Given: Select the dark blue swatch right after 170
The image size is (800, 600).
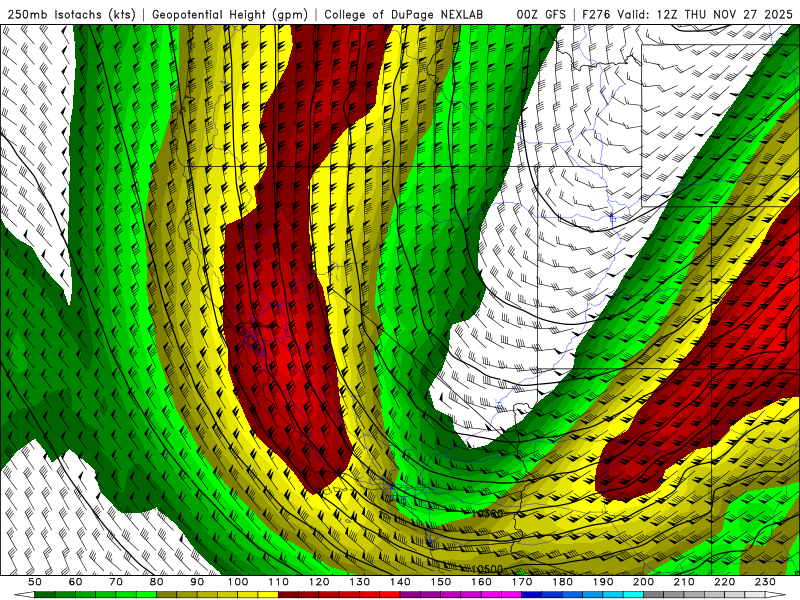Looking at the screenshot, I should (532, 594).
